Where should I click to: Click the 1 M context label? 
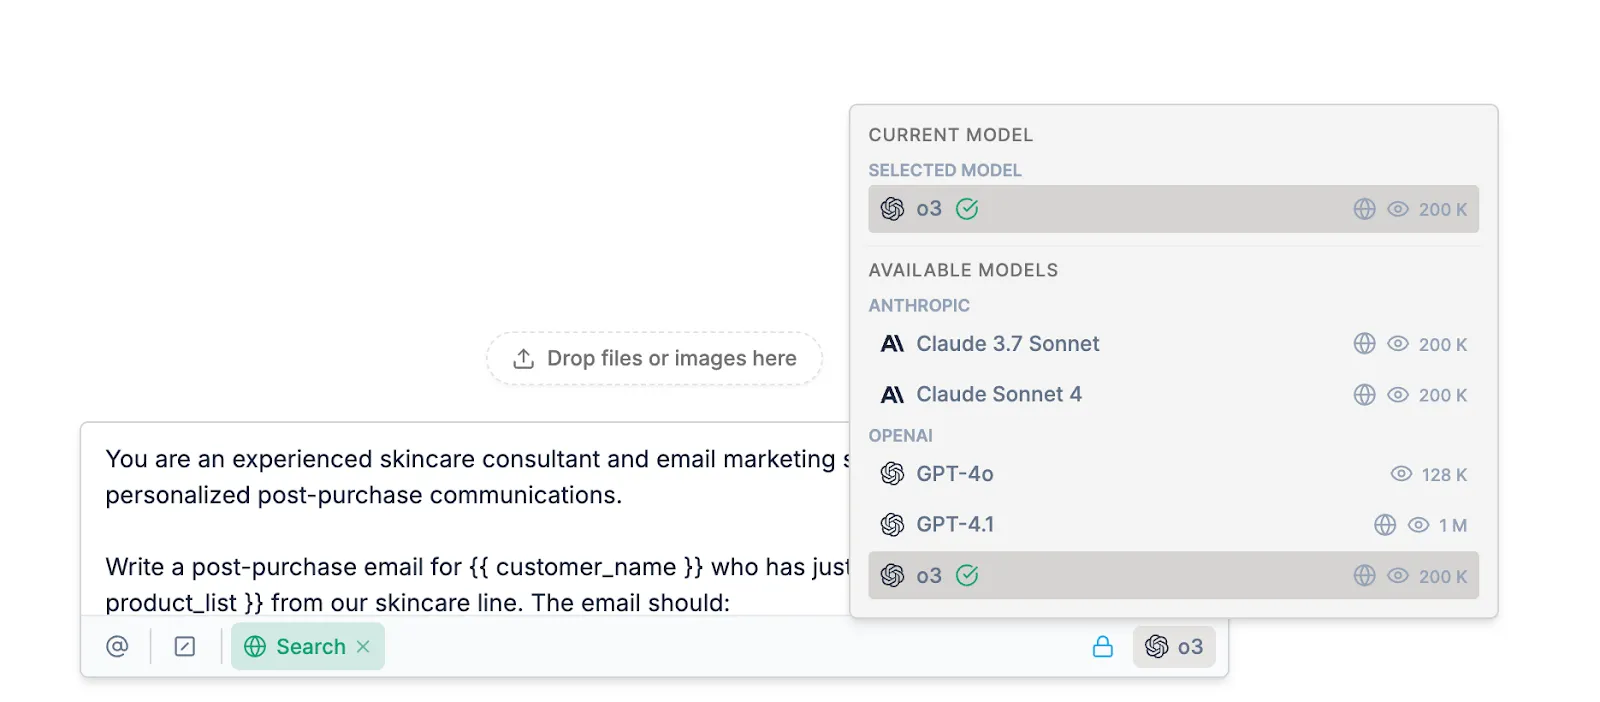coord(1453,525)
